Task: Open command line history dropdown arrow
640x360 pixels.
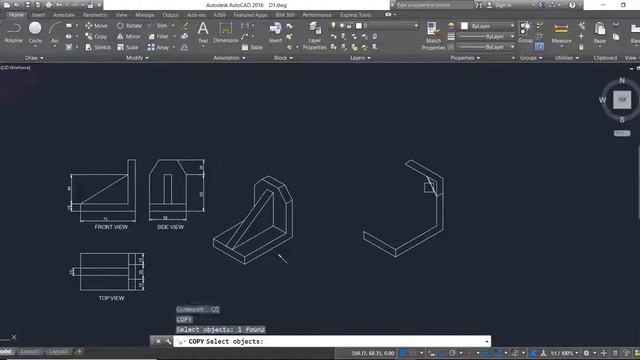Action: click(x=487, y=342)
